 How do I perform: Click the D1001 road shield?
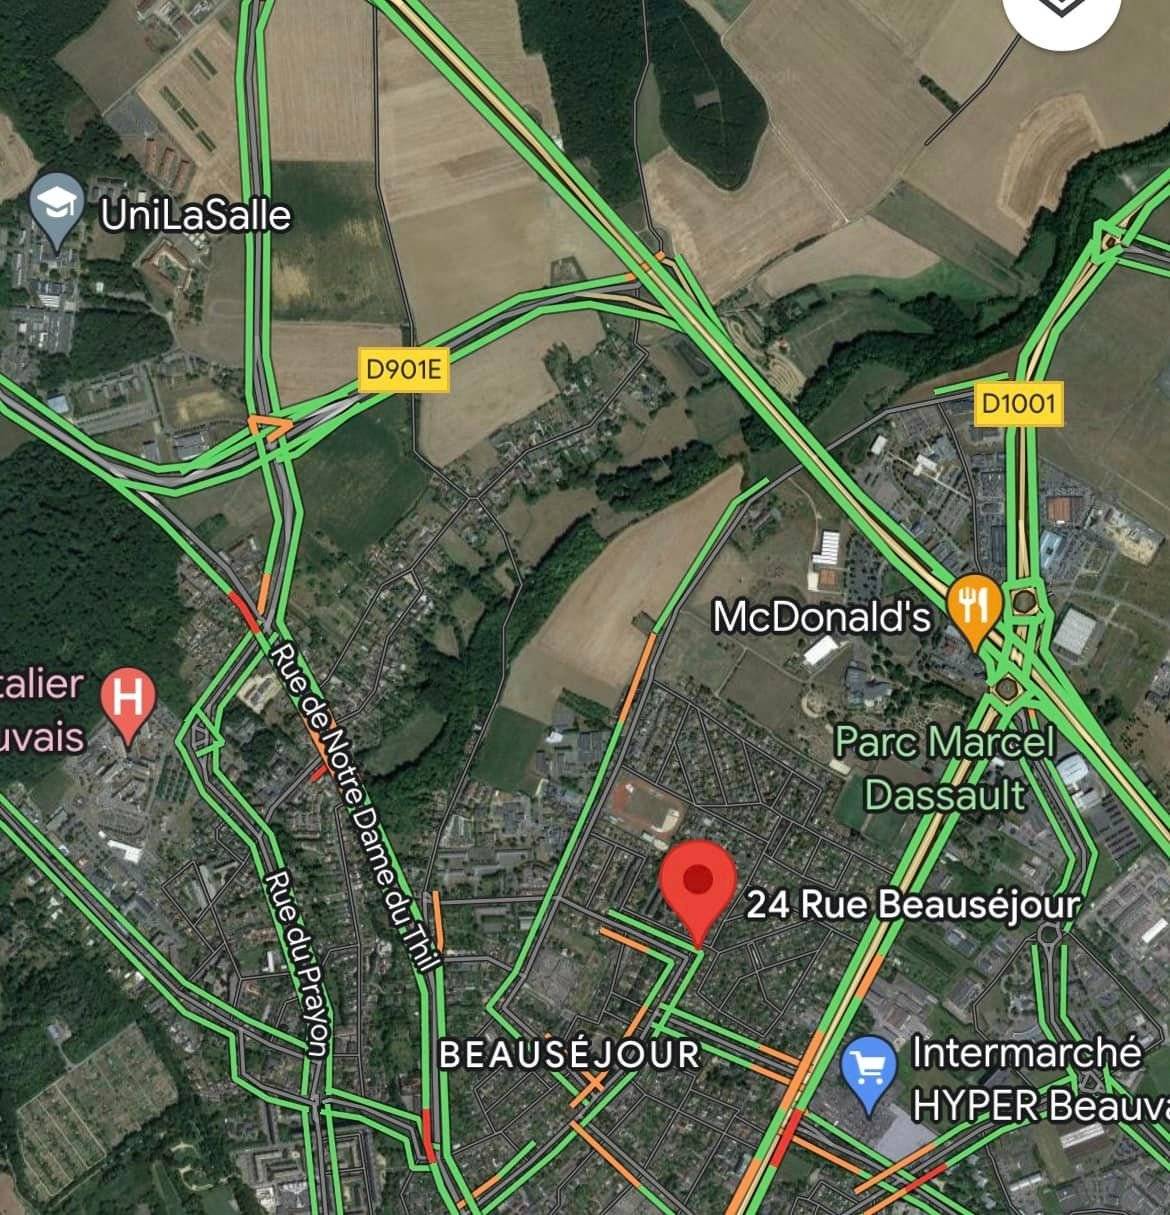pos(1018,403)
